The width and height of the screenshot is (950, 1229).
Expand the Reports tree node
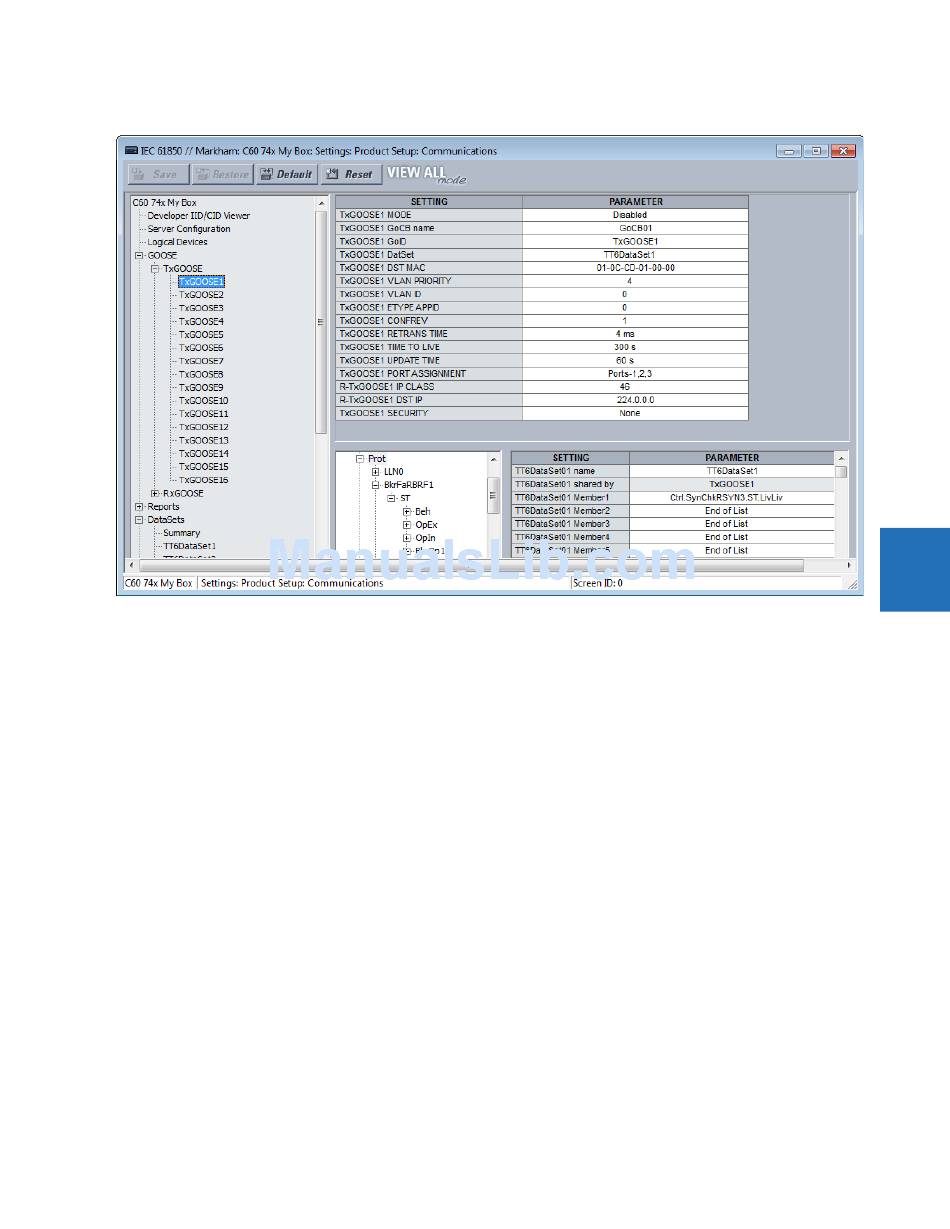(x=139, y=507)
